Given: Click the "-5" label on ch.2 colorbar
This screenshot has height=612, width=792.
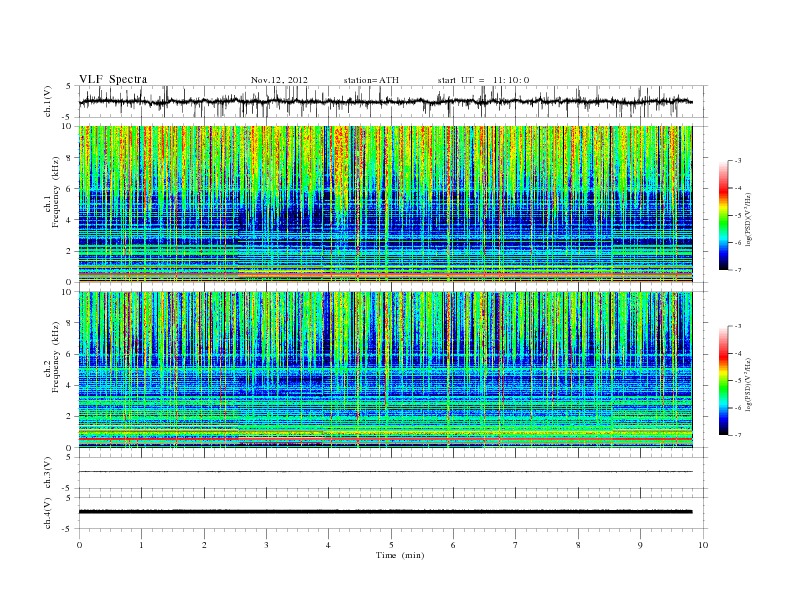Looking at the screenshot, I should pos(738,381).
